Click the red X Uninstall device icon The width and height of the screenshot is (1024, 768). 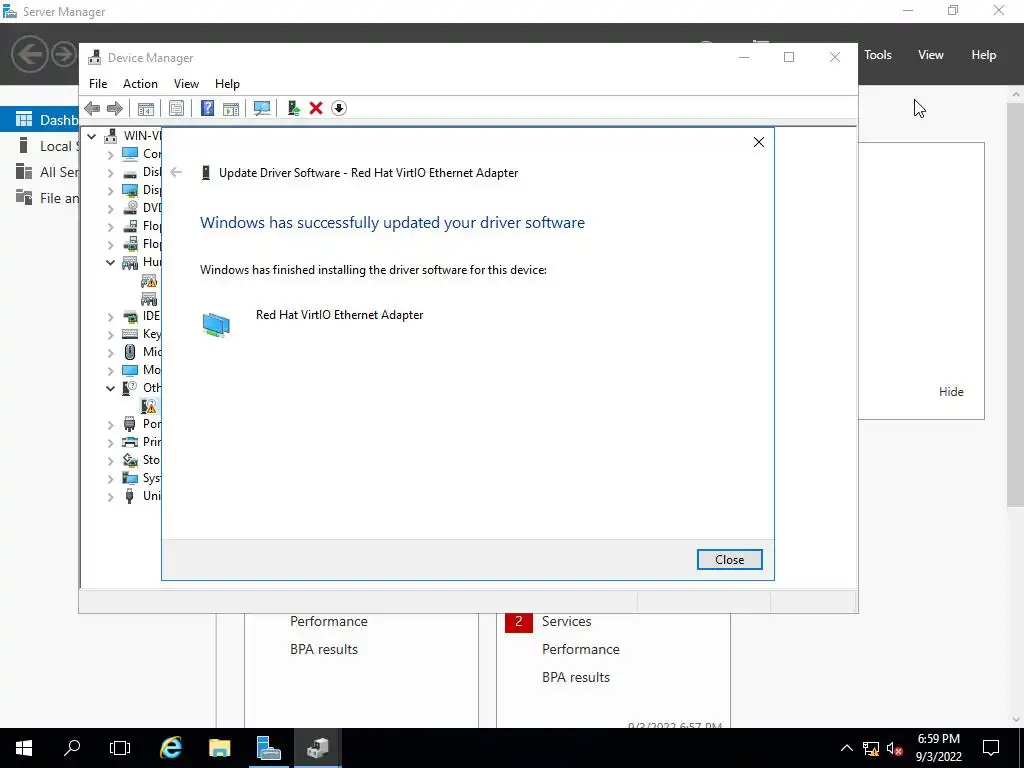[x=316, y=108]
